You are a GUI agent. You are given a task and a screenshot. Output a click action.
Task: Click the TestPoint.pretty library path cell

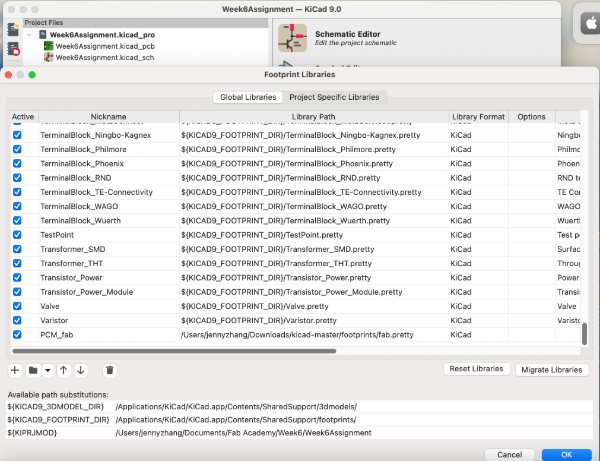coord(313,235)
